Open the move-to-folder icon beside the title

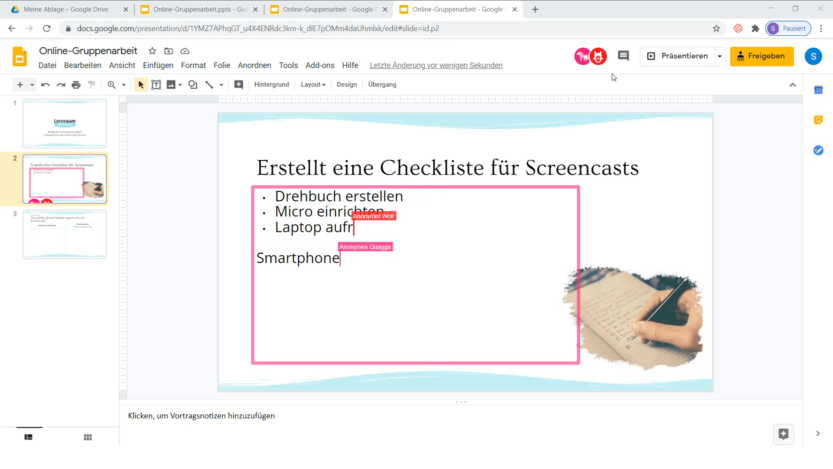168,51
